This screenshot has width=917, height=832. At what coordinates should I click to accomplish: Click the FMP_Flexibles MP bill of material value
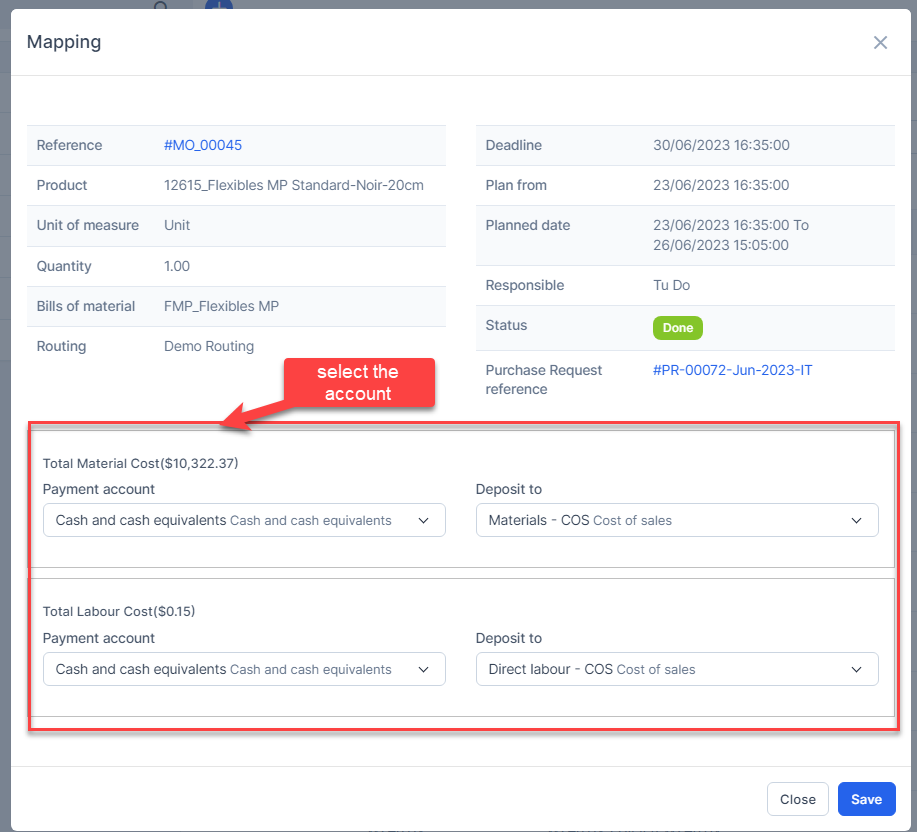click(x=221, y=306)
